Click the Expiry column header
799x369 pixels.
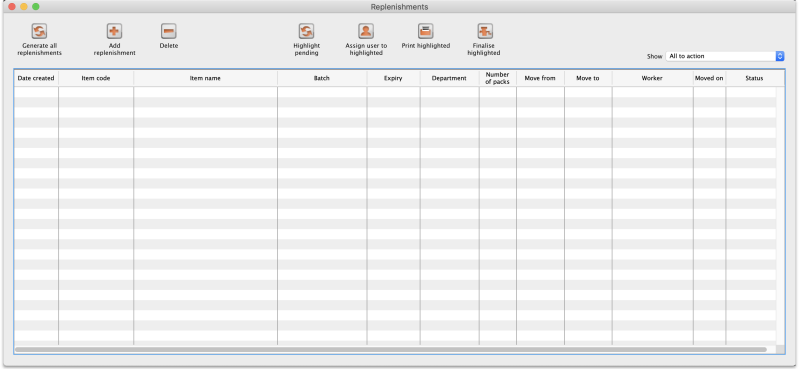pos(393,78)
